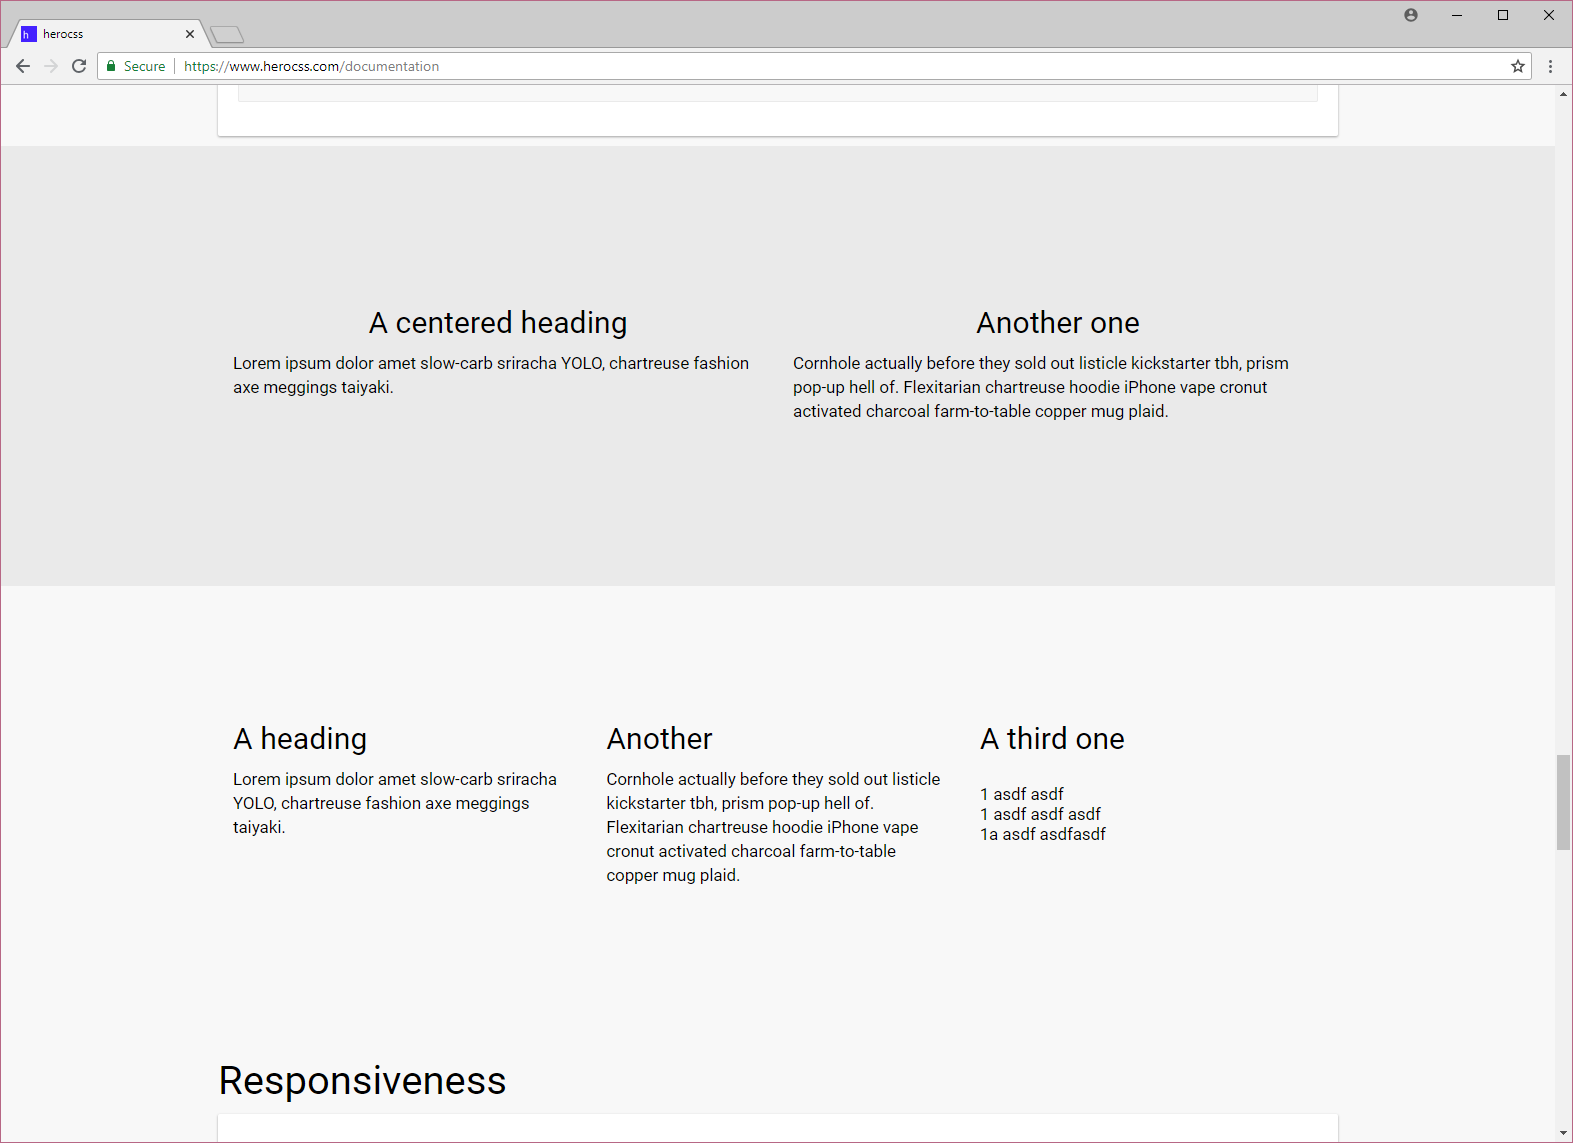The height and width of the screenshot is (1143, 1573).
Task: Click the green Secure padlock icon
Action: tap(111, 66)
